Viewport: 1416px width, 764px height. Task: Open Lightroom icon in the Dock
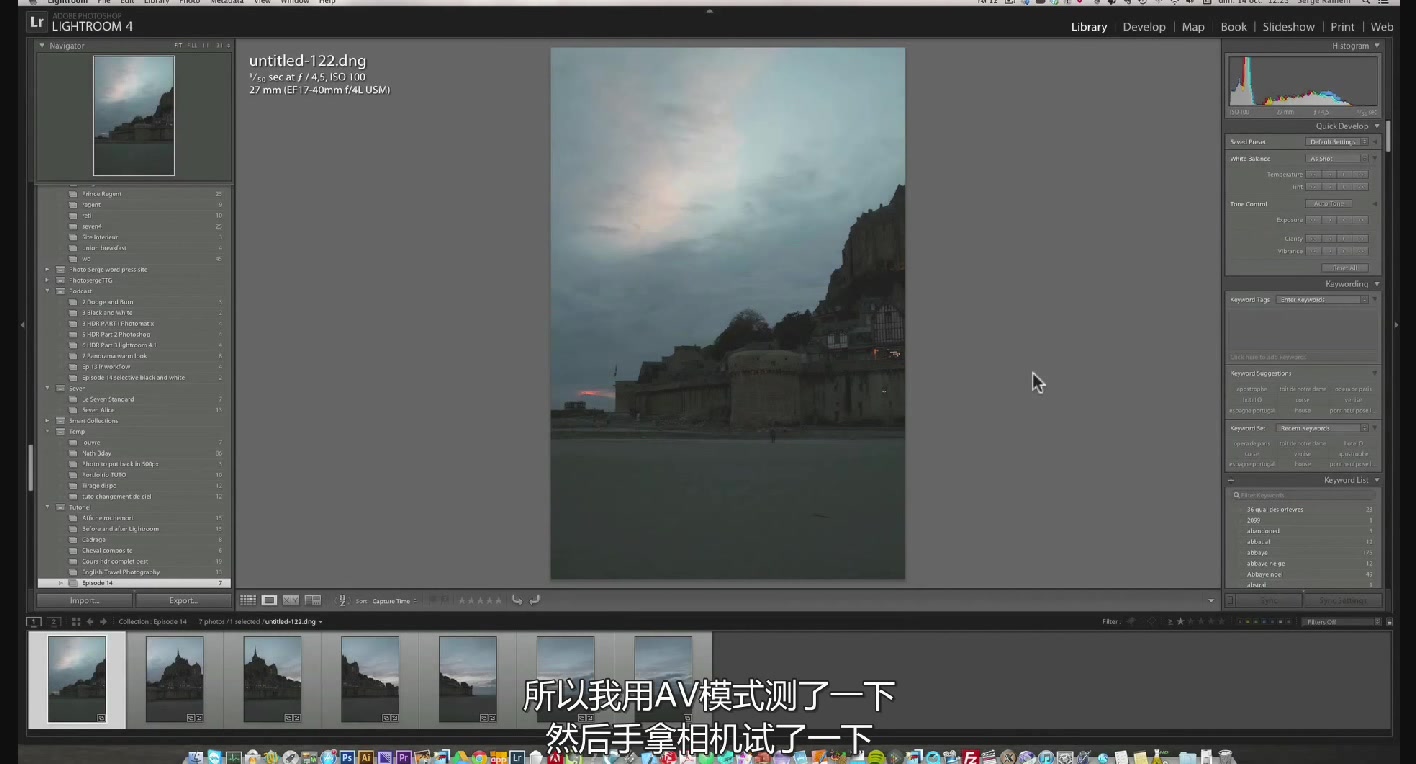pos(517,757)
